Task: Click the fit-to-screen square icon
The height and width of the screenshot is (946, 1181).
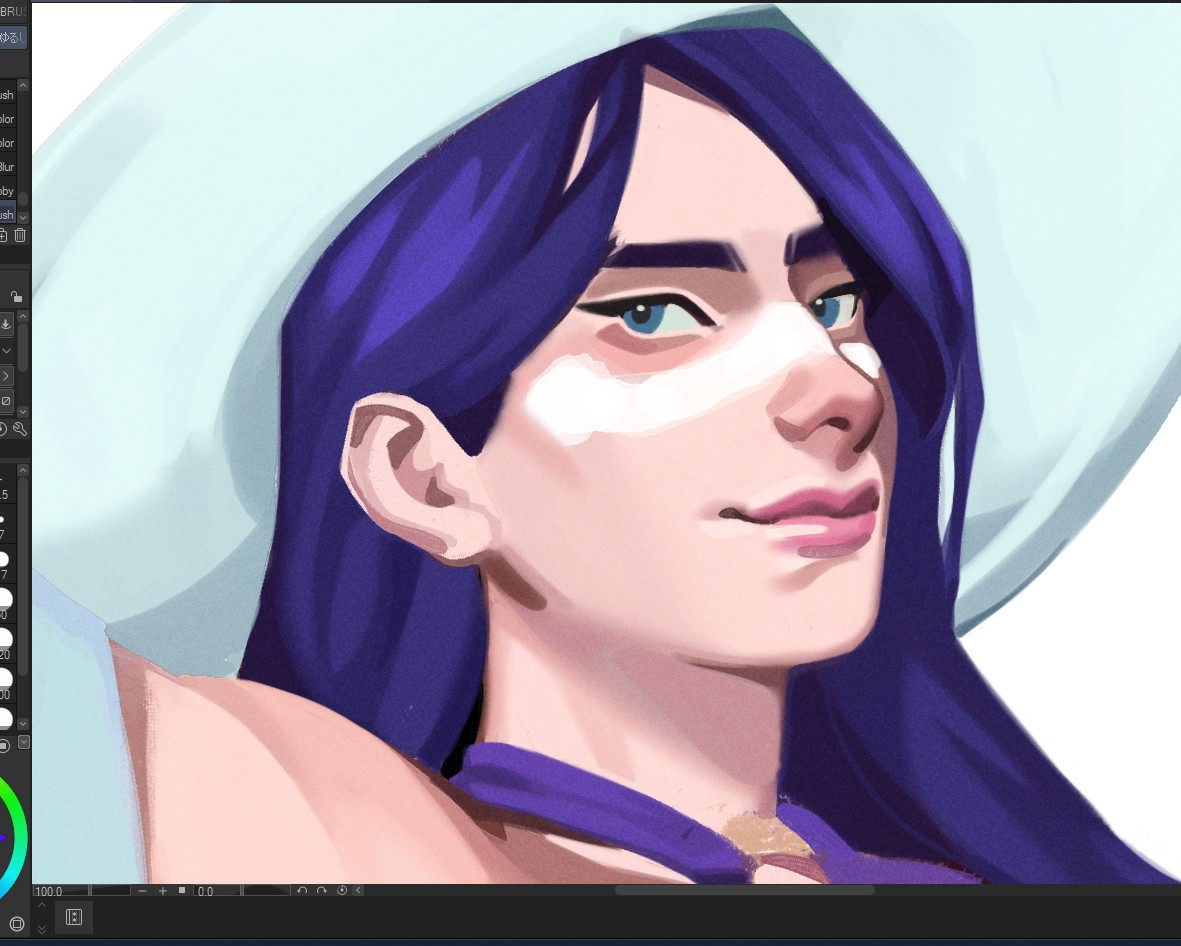Action: [182, 890]
